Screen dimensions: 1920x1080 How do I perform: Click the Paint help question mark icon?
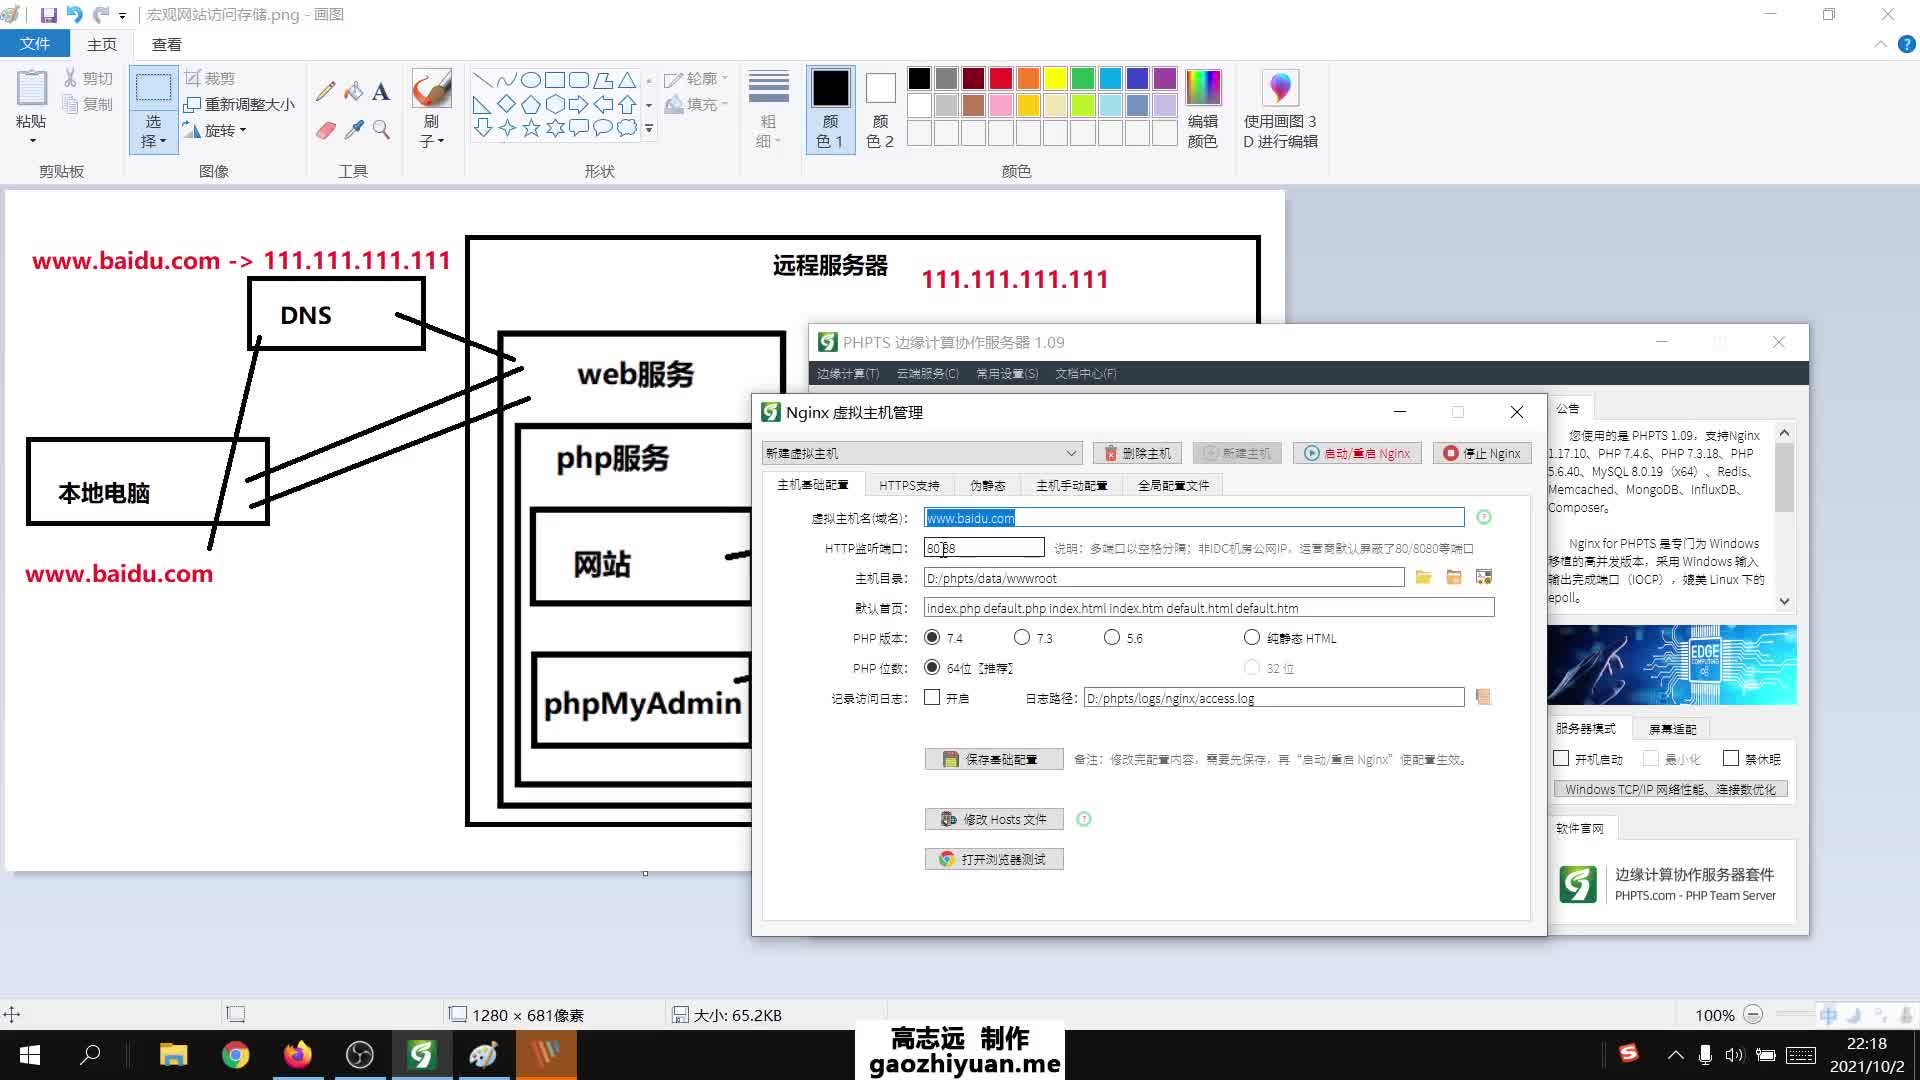[x=1907, y=44]
